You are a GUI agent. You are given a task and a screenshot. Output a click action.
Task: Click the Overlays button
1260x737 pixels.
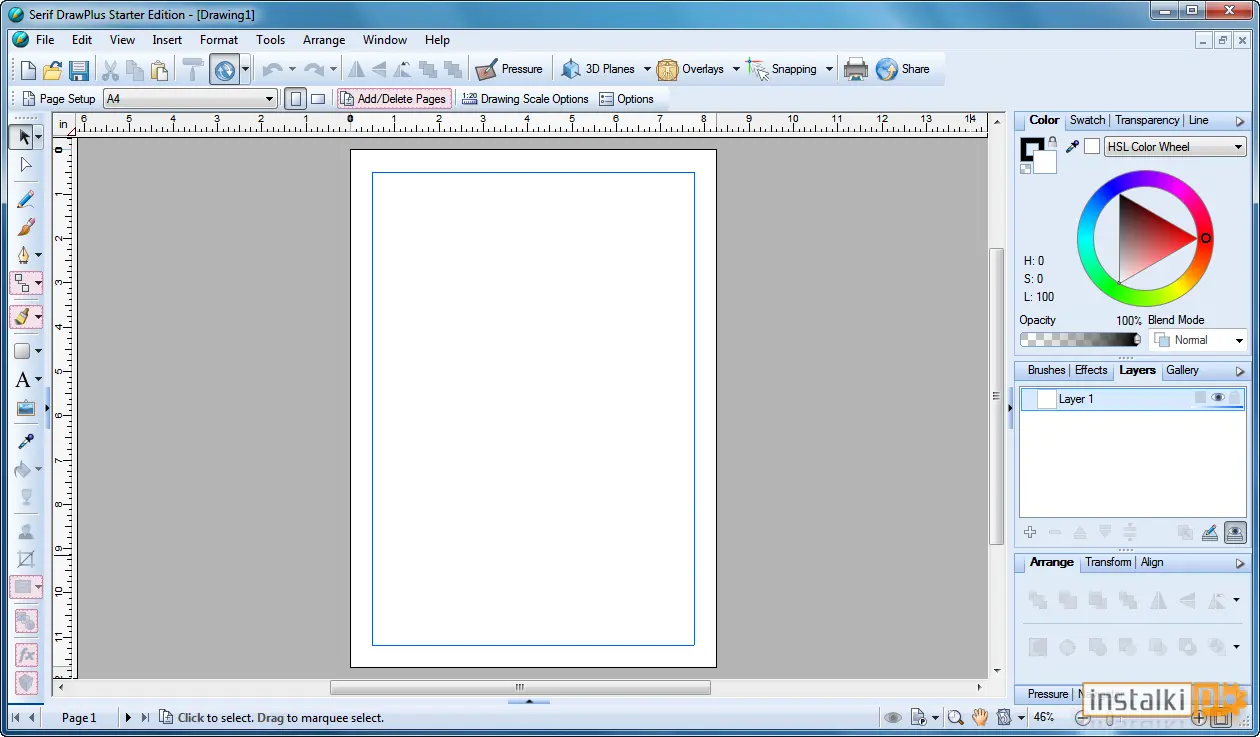[691, 69]
